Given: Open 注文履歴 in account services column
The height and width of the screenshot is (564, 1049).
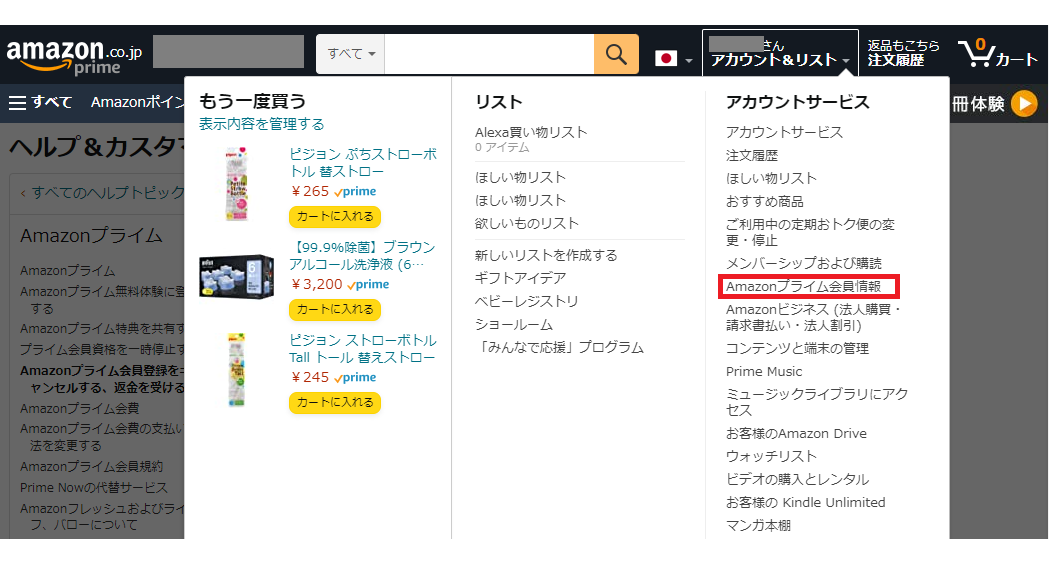Looking at the screenshot, I should 752,156.
